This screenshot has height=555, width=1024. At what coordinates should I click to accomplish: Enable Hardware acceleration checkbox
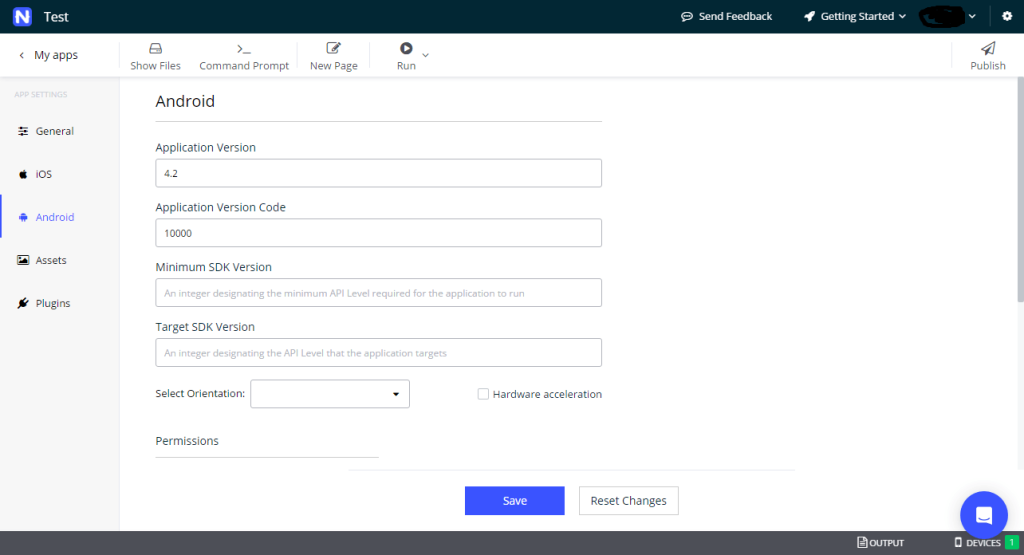483,394
